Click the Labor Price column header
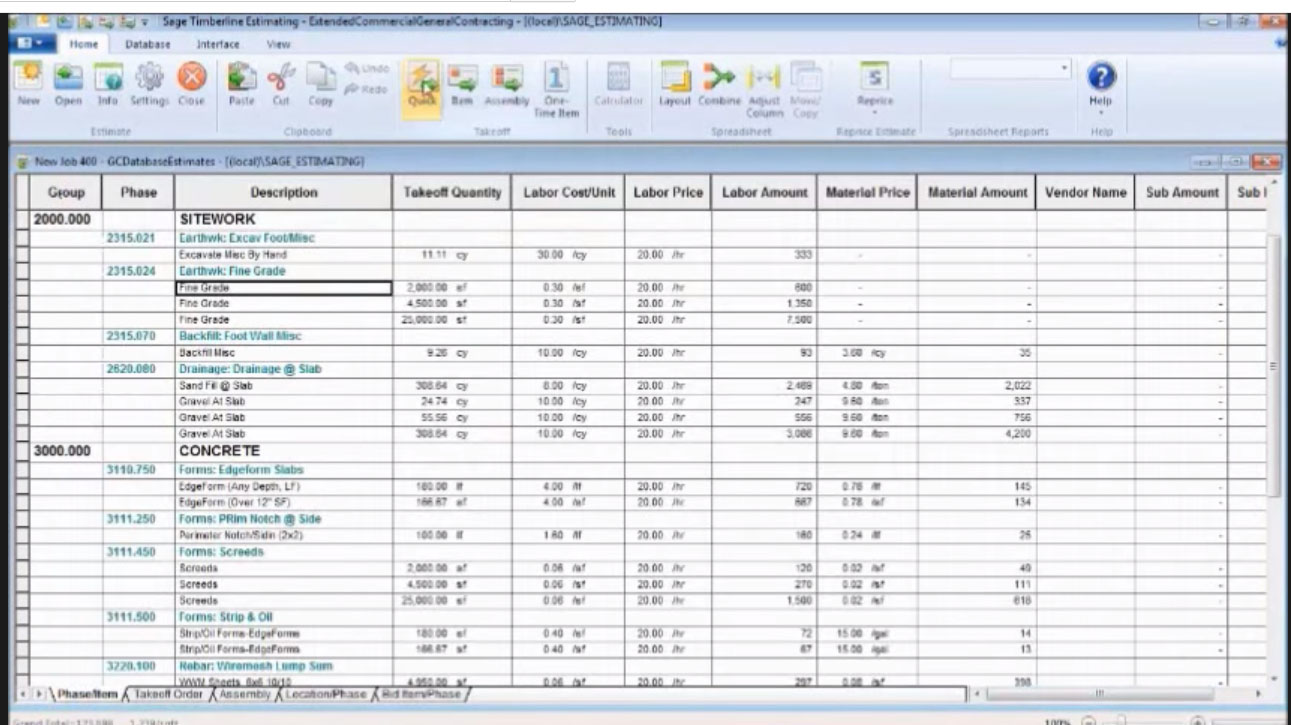1291x725 pixels. 668,193
